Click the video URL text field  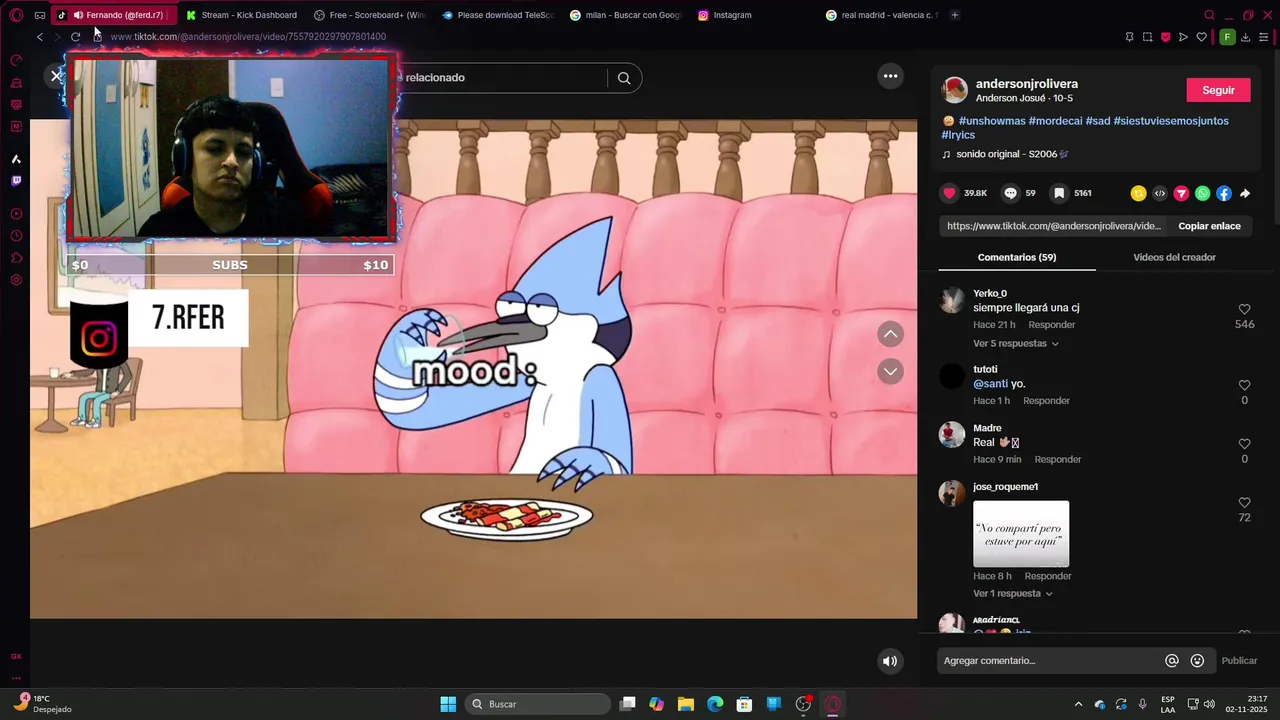(1054, 226)
